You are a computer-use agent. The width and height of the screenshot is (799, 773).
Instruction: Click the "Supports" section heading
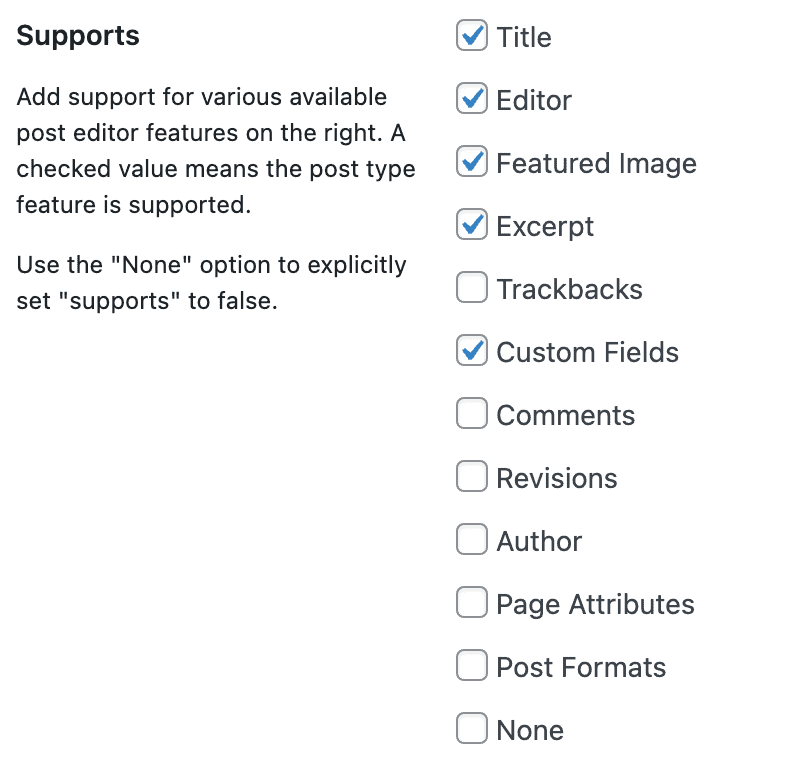click(x=78, y=36)
